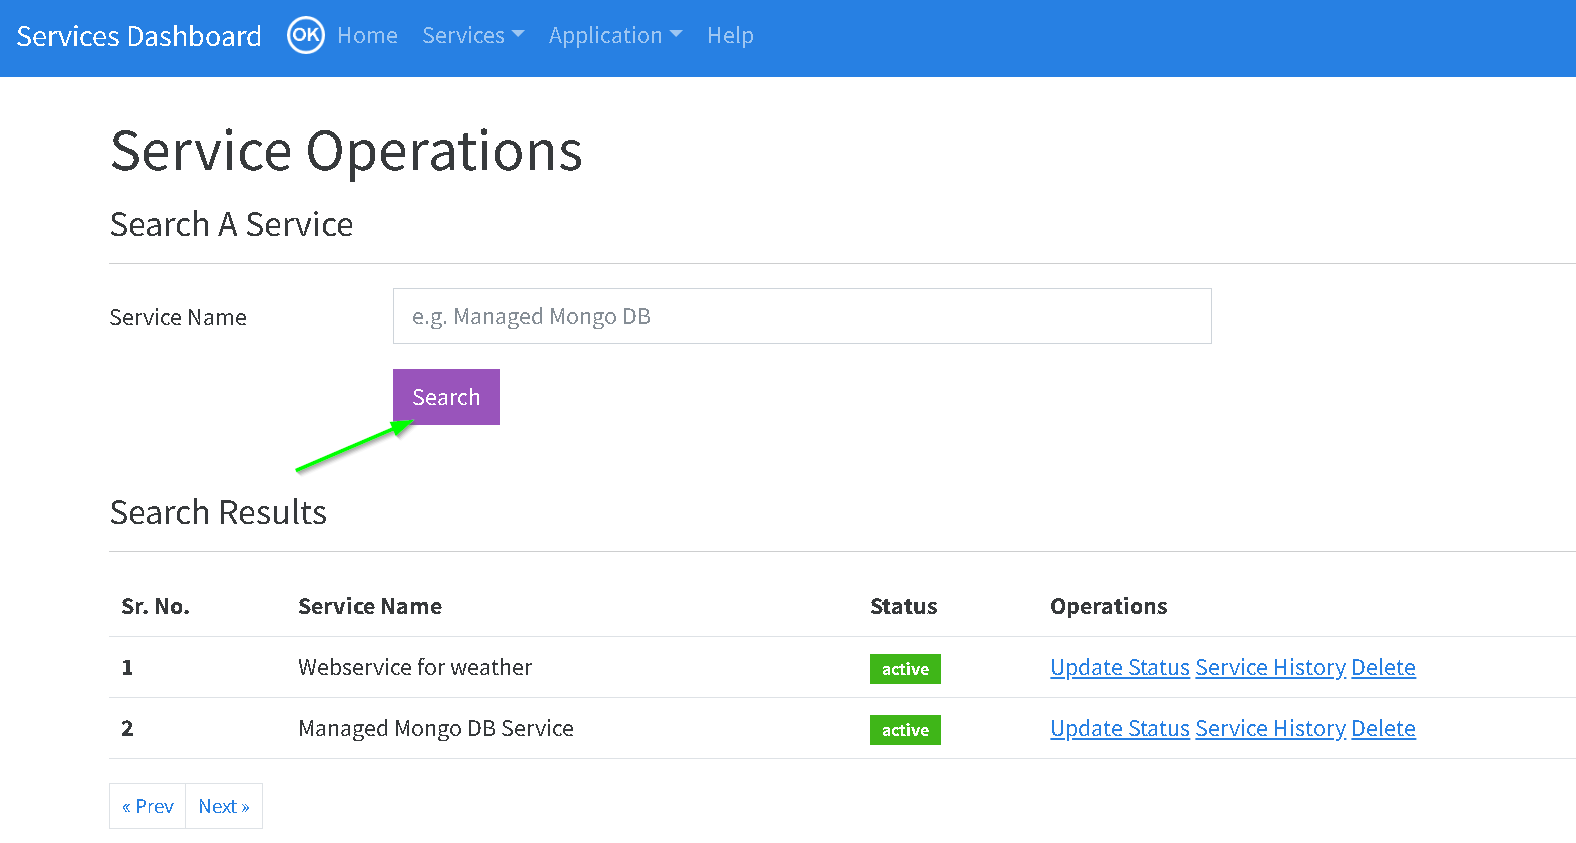Click the 'Status' column header

pos(904,606)
